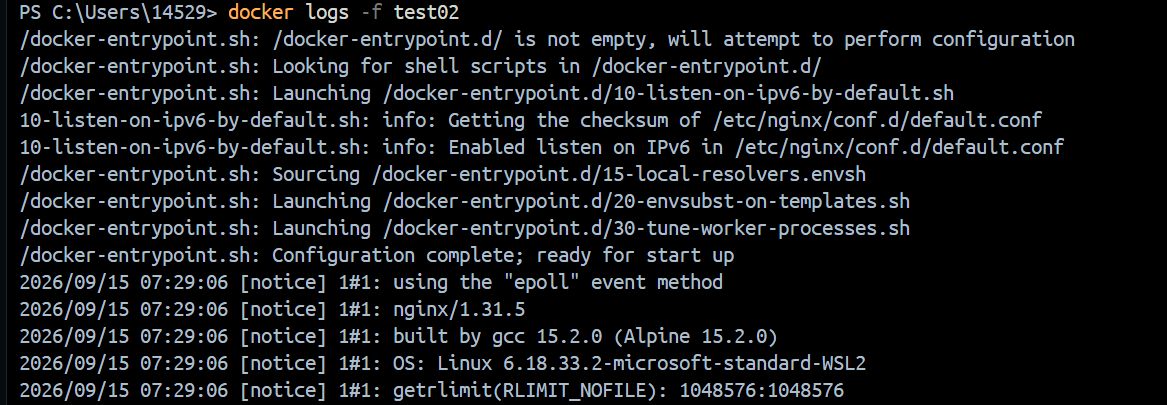The height and width of the screenshot is (405, 1167).
Task: Click the 'logs' subcommand text
Action: (327, 12)
